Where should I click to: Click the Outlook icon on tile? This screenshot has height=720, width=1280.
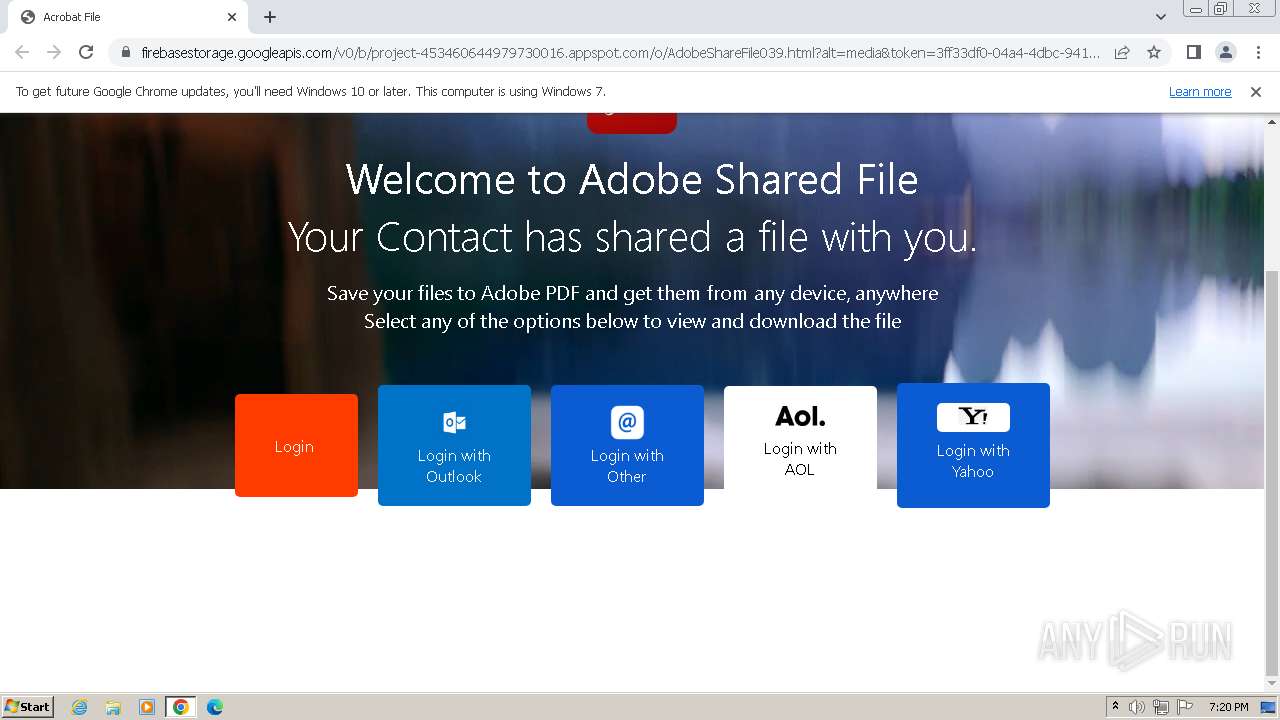click(x=454, y=422)
